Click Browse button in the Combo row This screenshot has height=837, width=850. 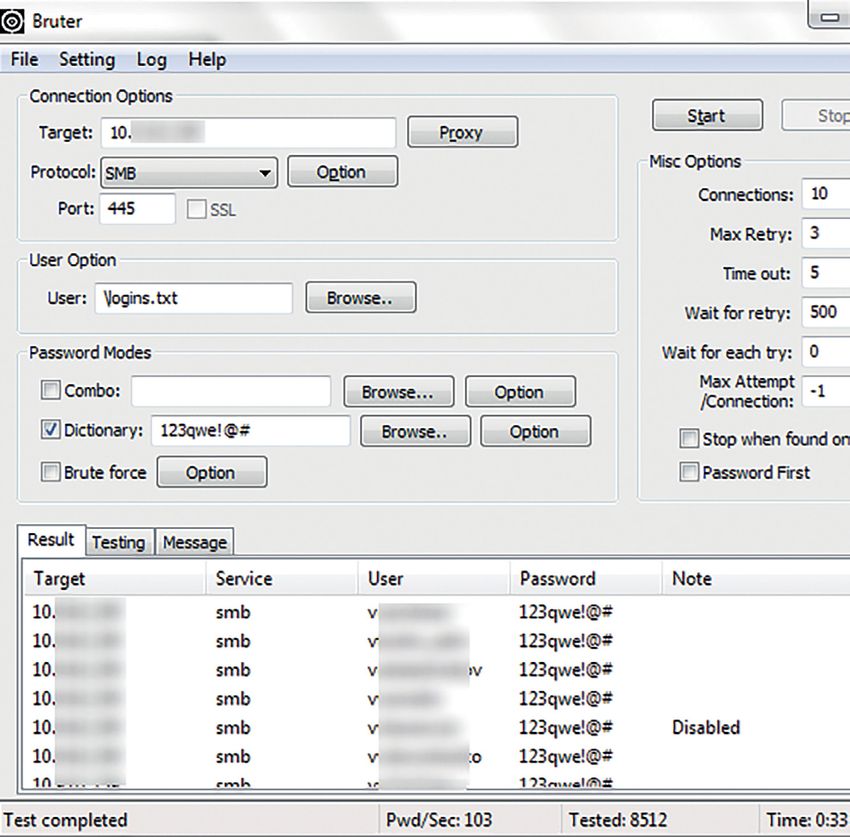398,391
